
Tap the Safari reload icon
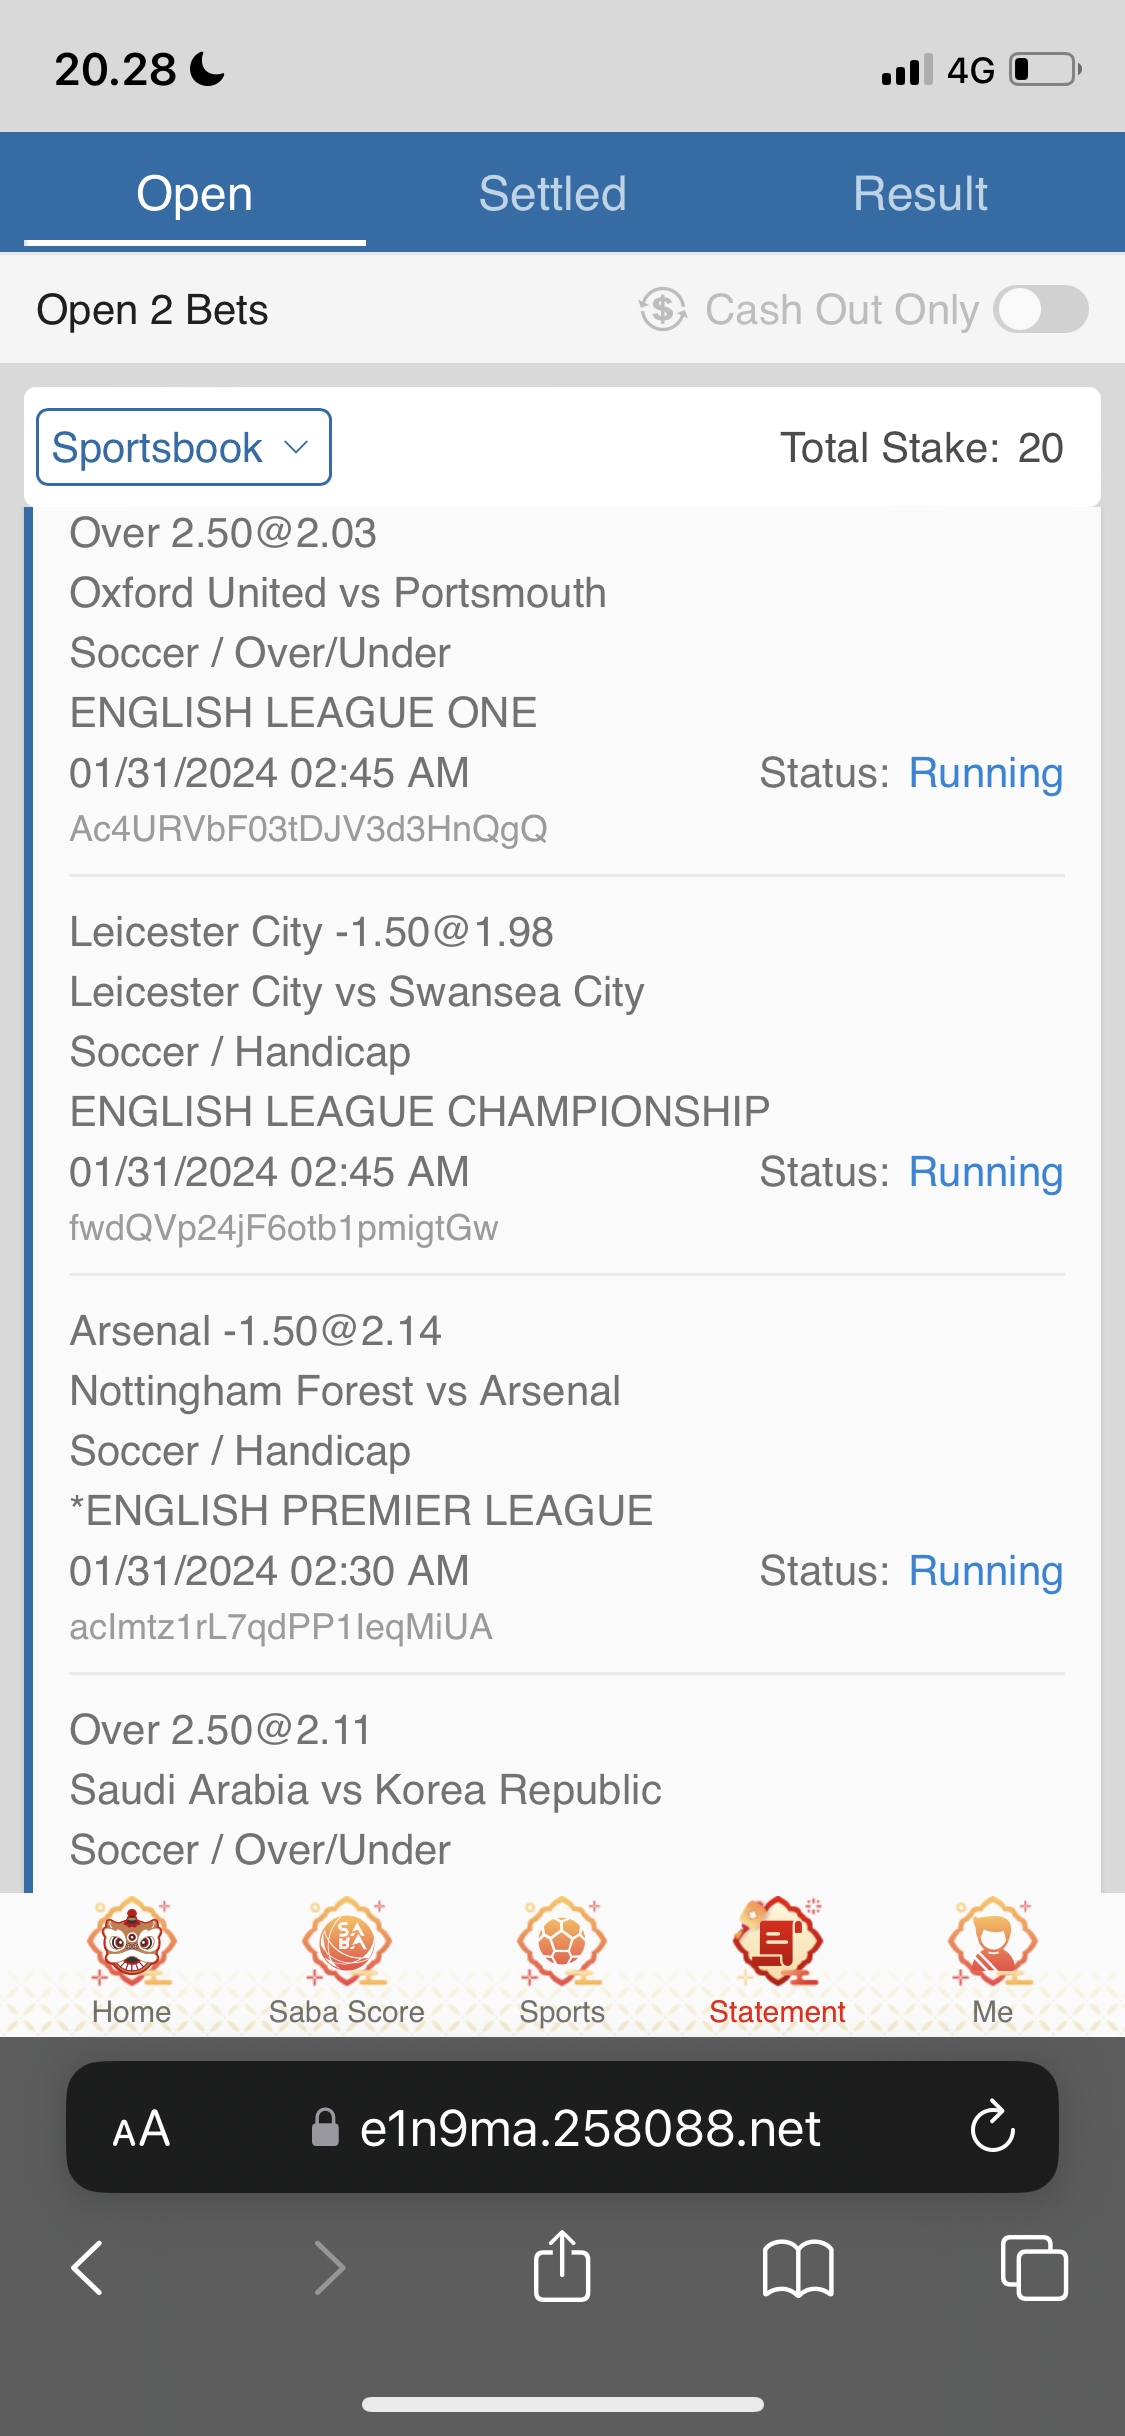(992, 2127)
